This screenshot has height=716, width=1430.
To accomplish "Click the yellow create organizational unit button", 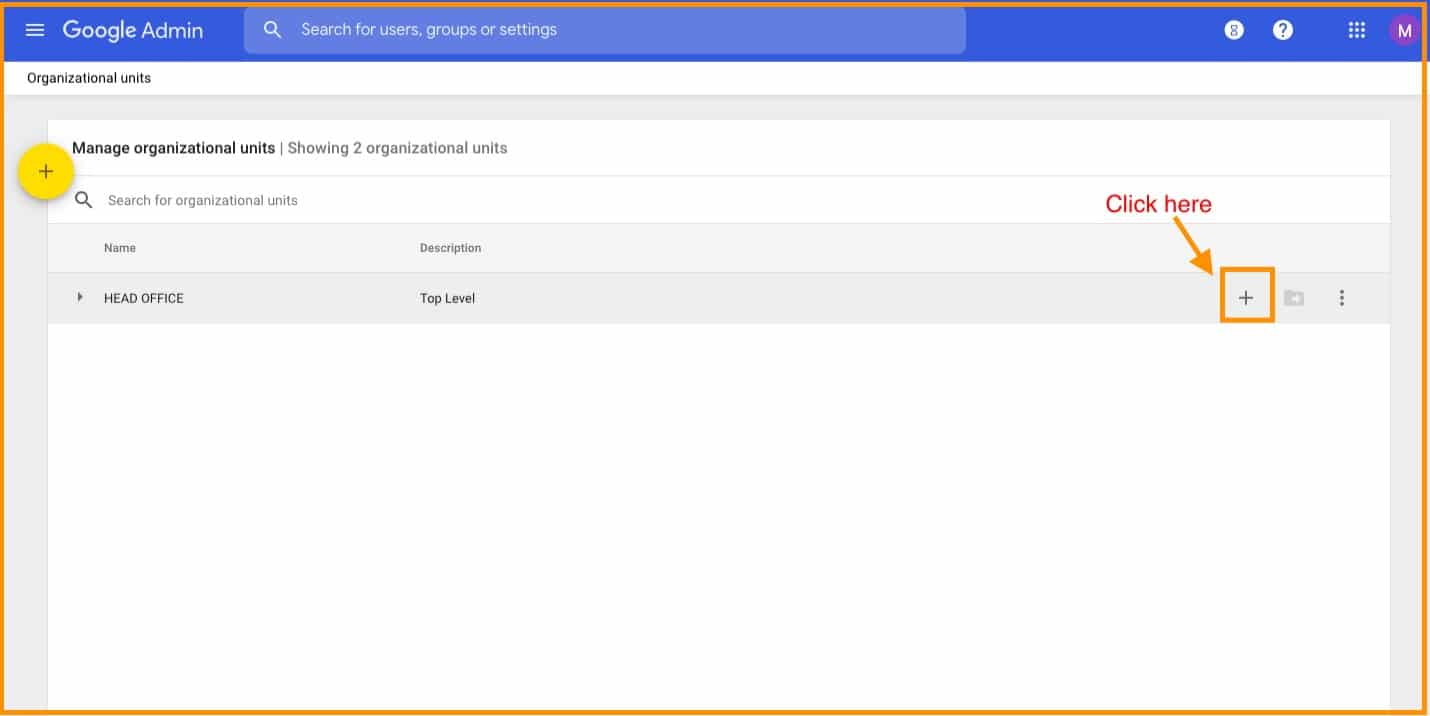I will (x=45, y=172).
